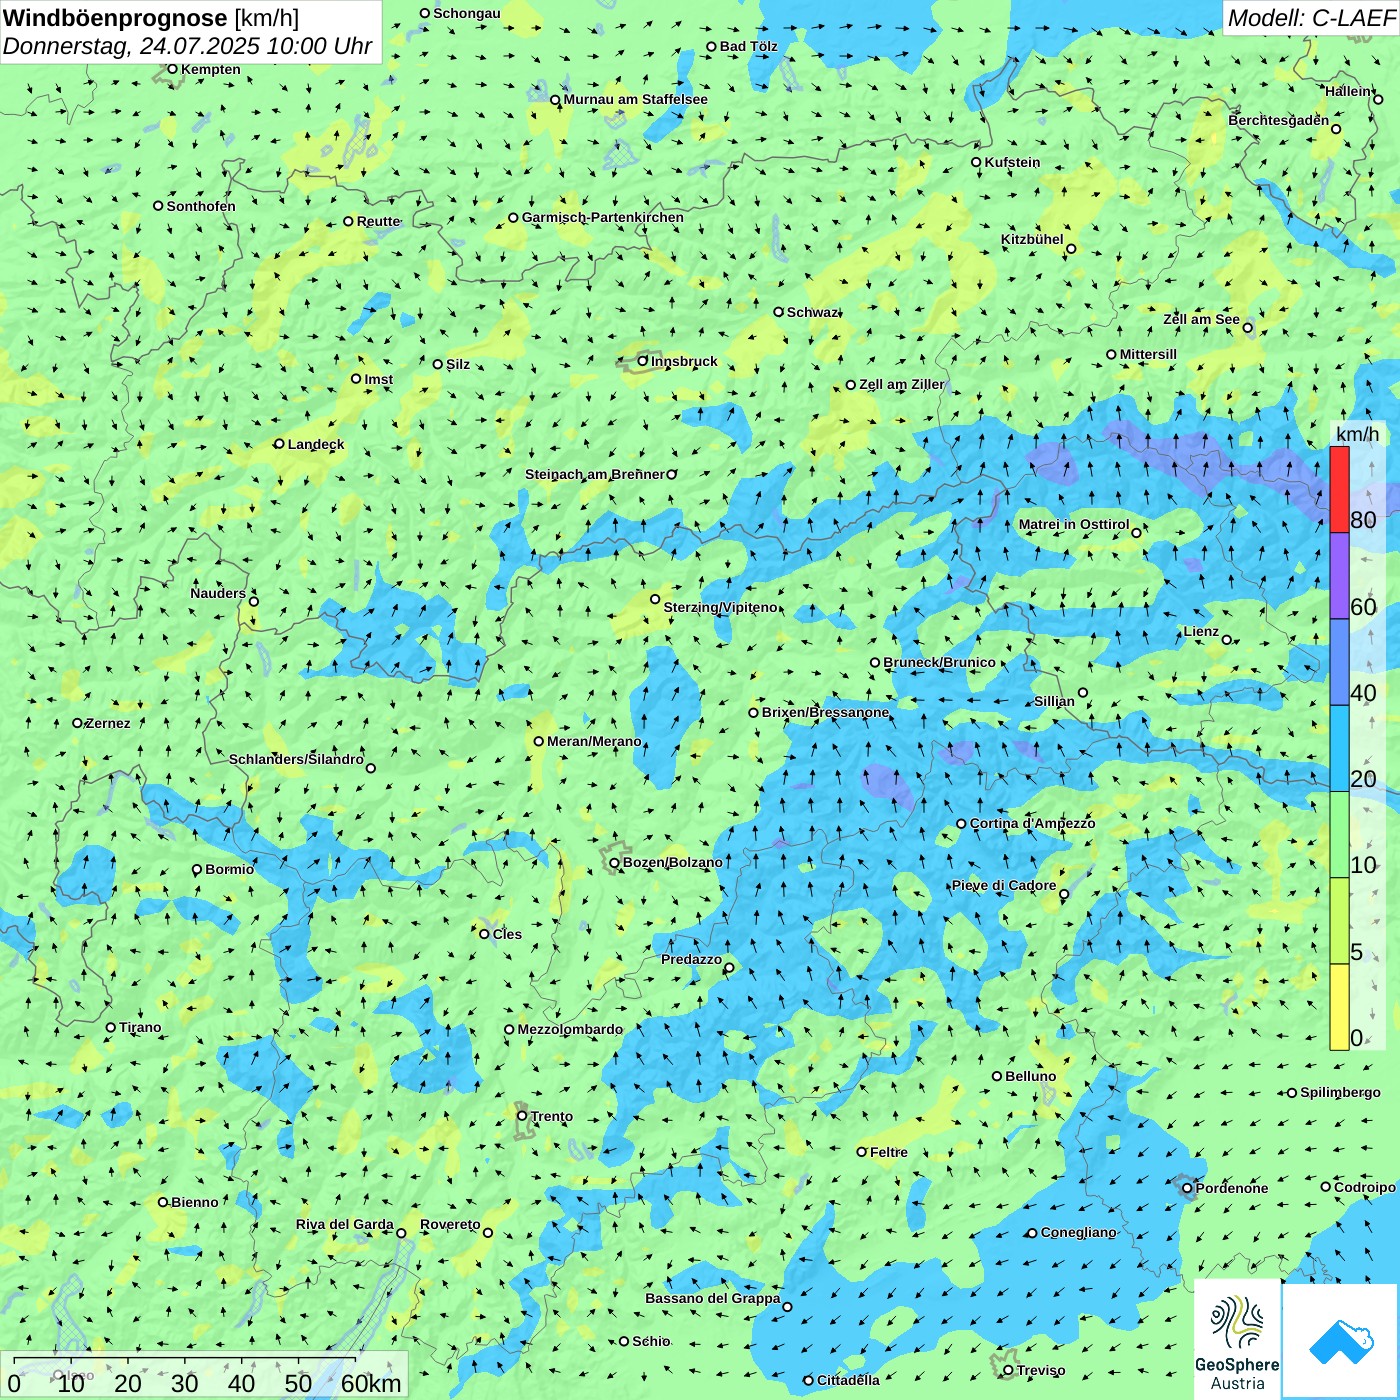Image resolution: width=1400 pixels, height=1400 pixels.
Task: Click the Steinach am Brenner label
Action: tap(595, 474)
